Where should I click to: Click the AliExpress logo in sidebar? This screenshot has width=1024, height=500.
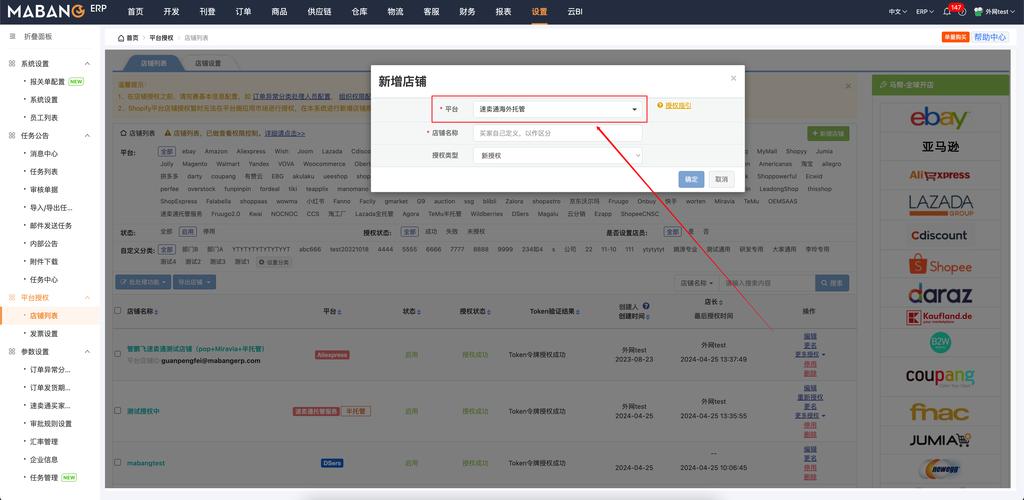[x=939, y=175]
